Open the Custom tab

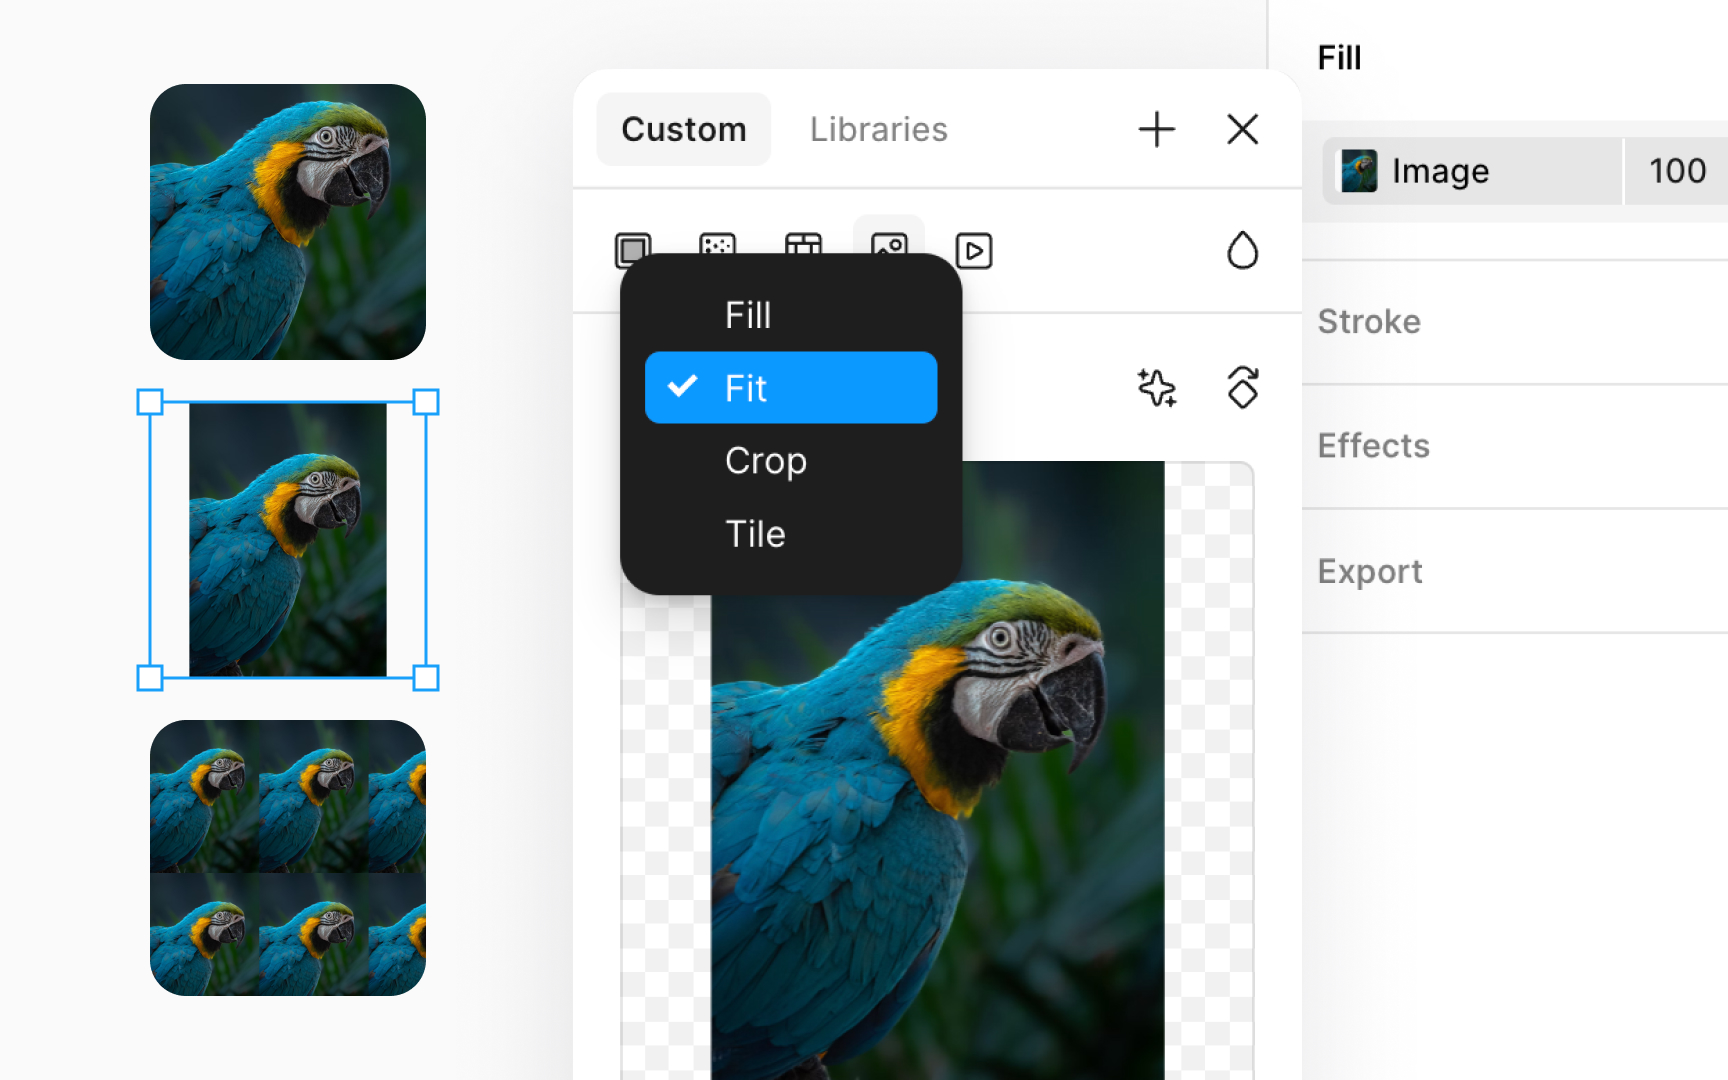tap(683, 129)
